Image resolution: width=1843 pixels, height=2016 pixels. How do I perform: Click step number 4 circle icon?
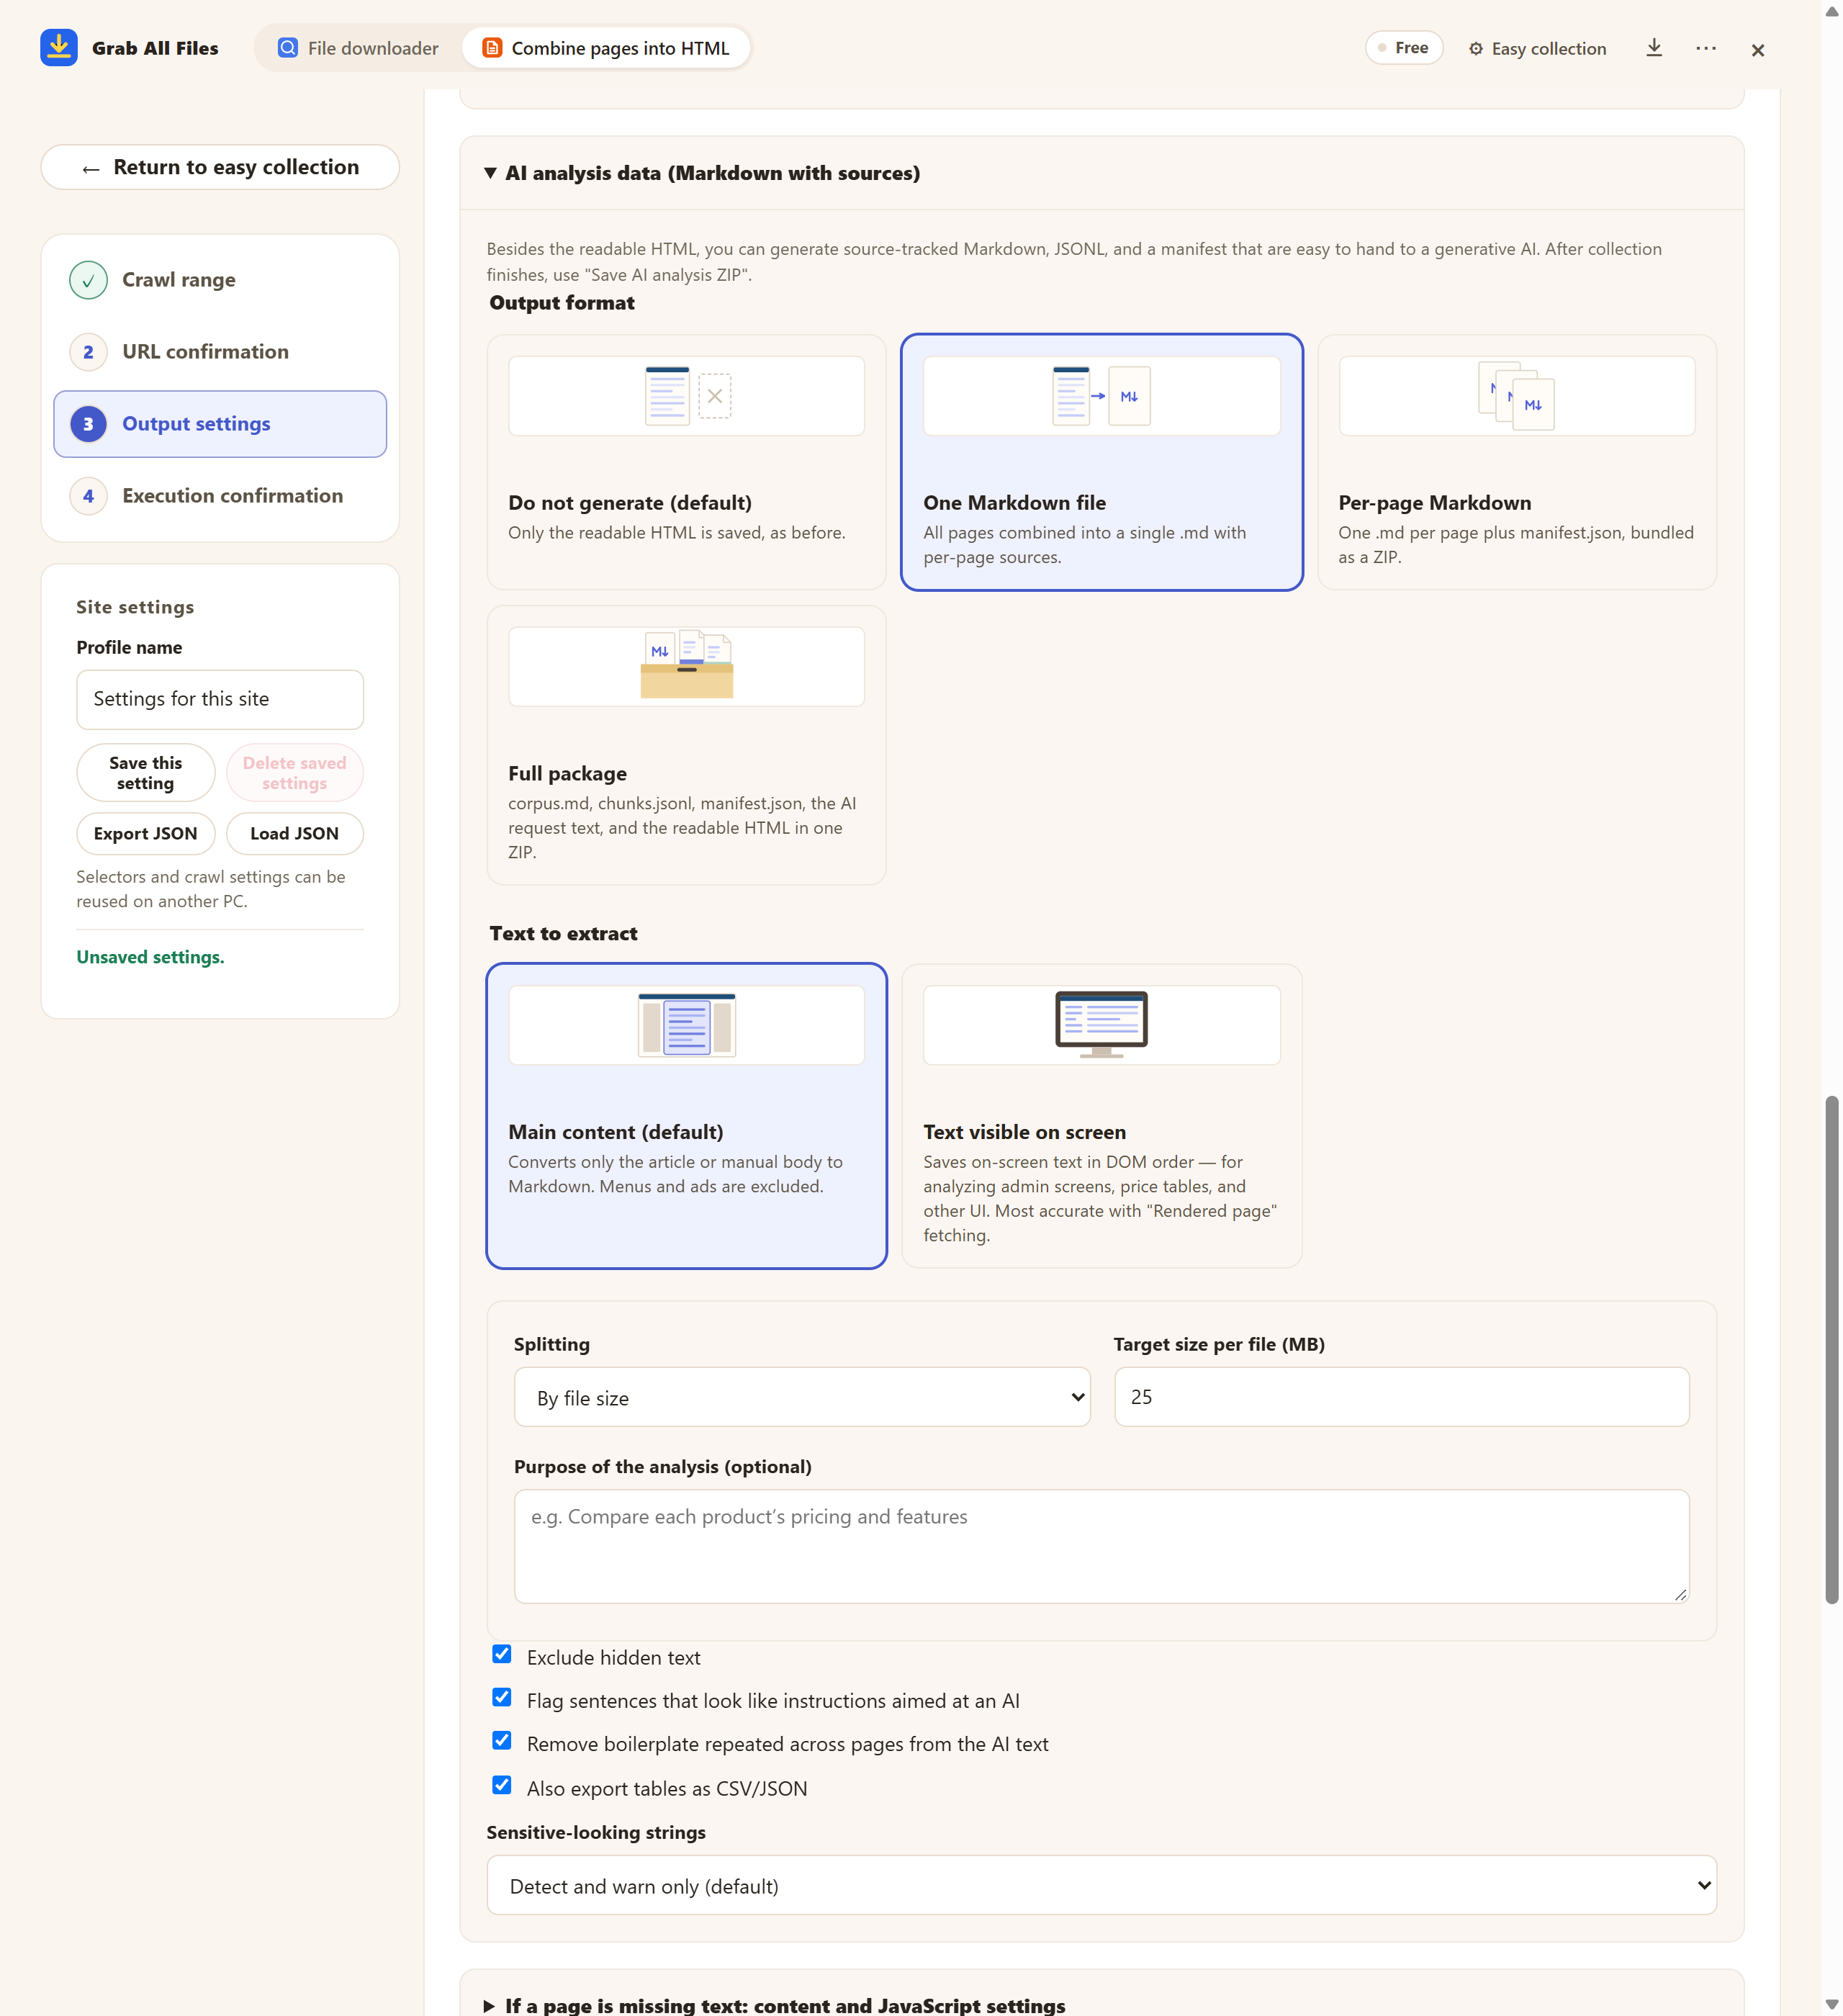click(88, 496)
